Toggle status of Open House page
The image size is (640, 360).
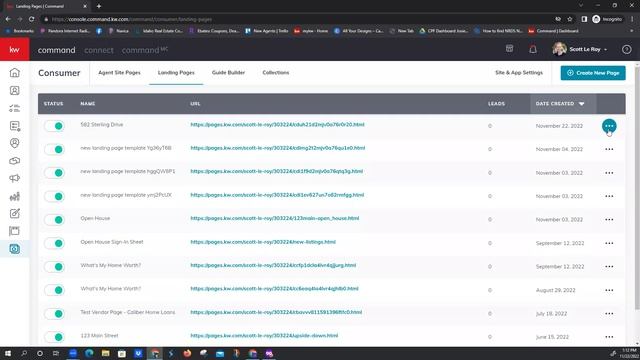[54, 220]
